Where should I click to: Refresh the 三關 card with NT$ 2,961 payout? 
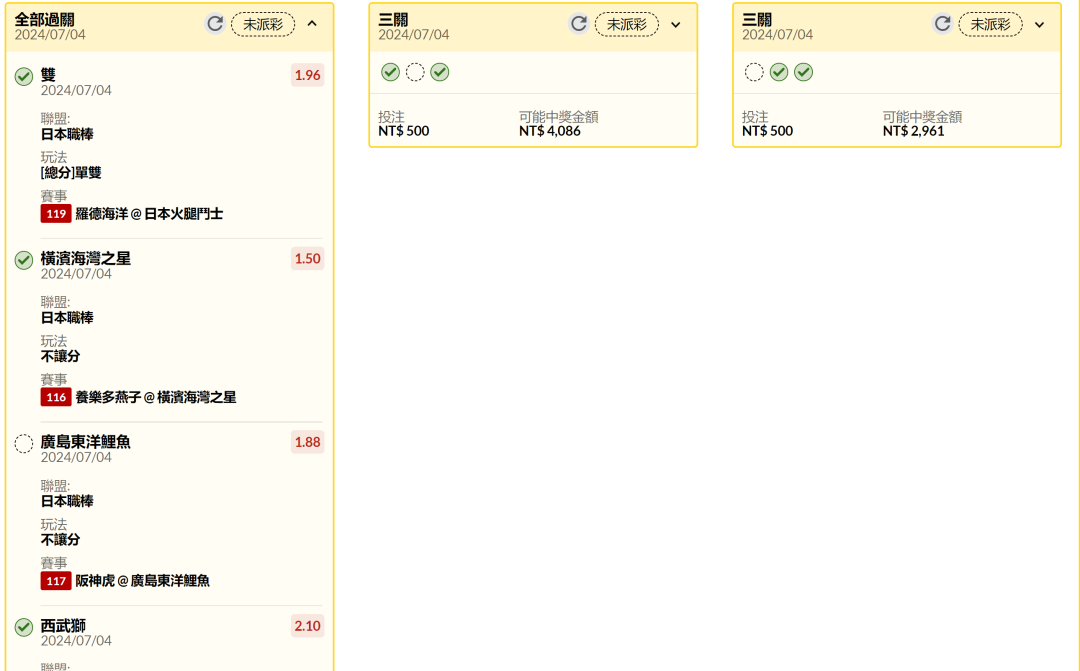(942, 24)
